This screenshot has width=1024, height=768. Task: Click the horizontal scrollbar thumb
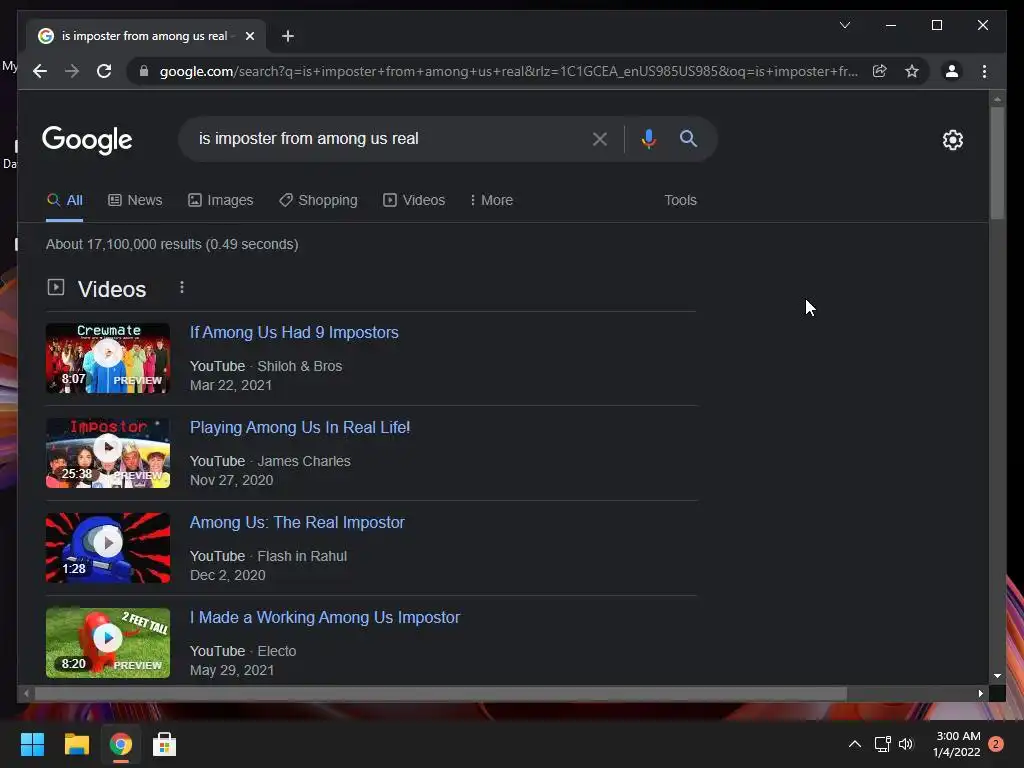[441, 694]
